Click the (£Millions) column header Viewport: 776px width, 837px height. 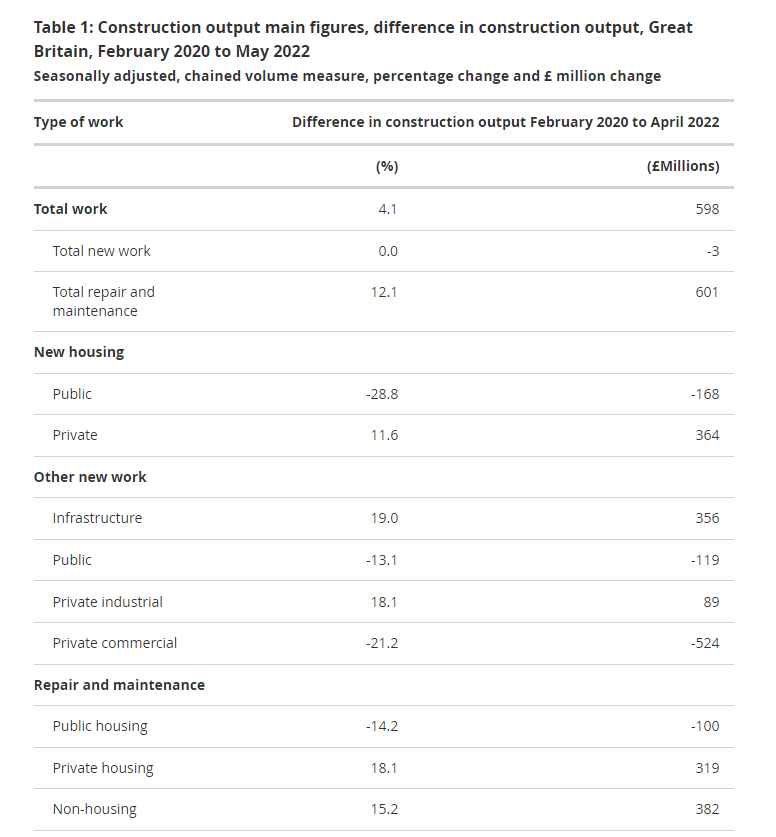683,167
